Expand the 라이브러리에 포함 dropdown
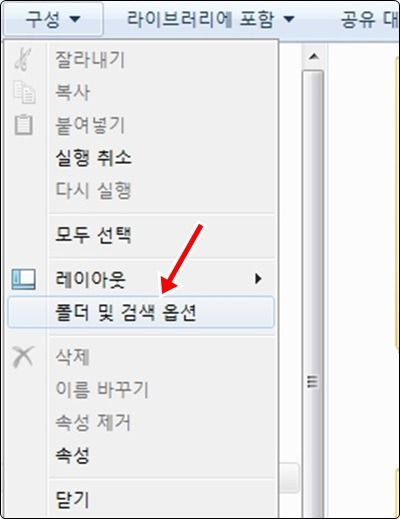Viewport: 400px width, 519px height. [x=210, y=19]
